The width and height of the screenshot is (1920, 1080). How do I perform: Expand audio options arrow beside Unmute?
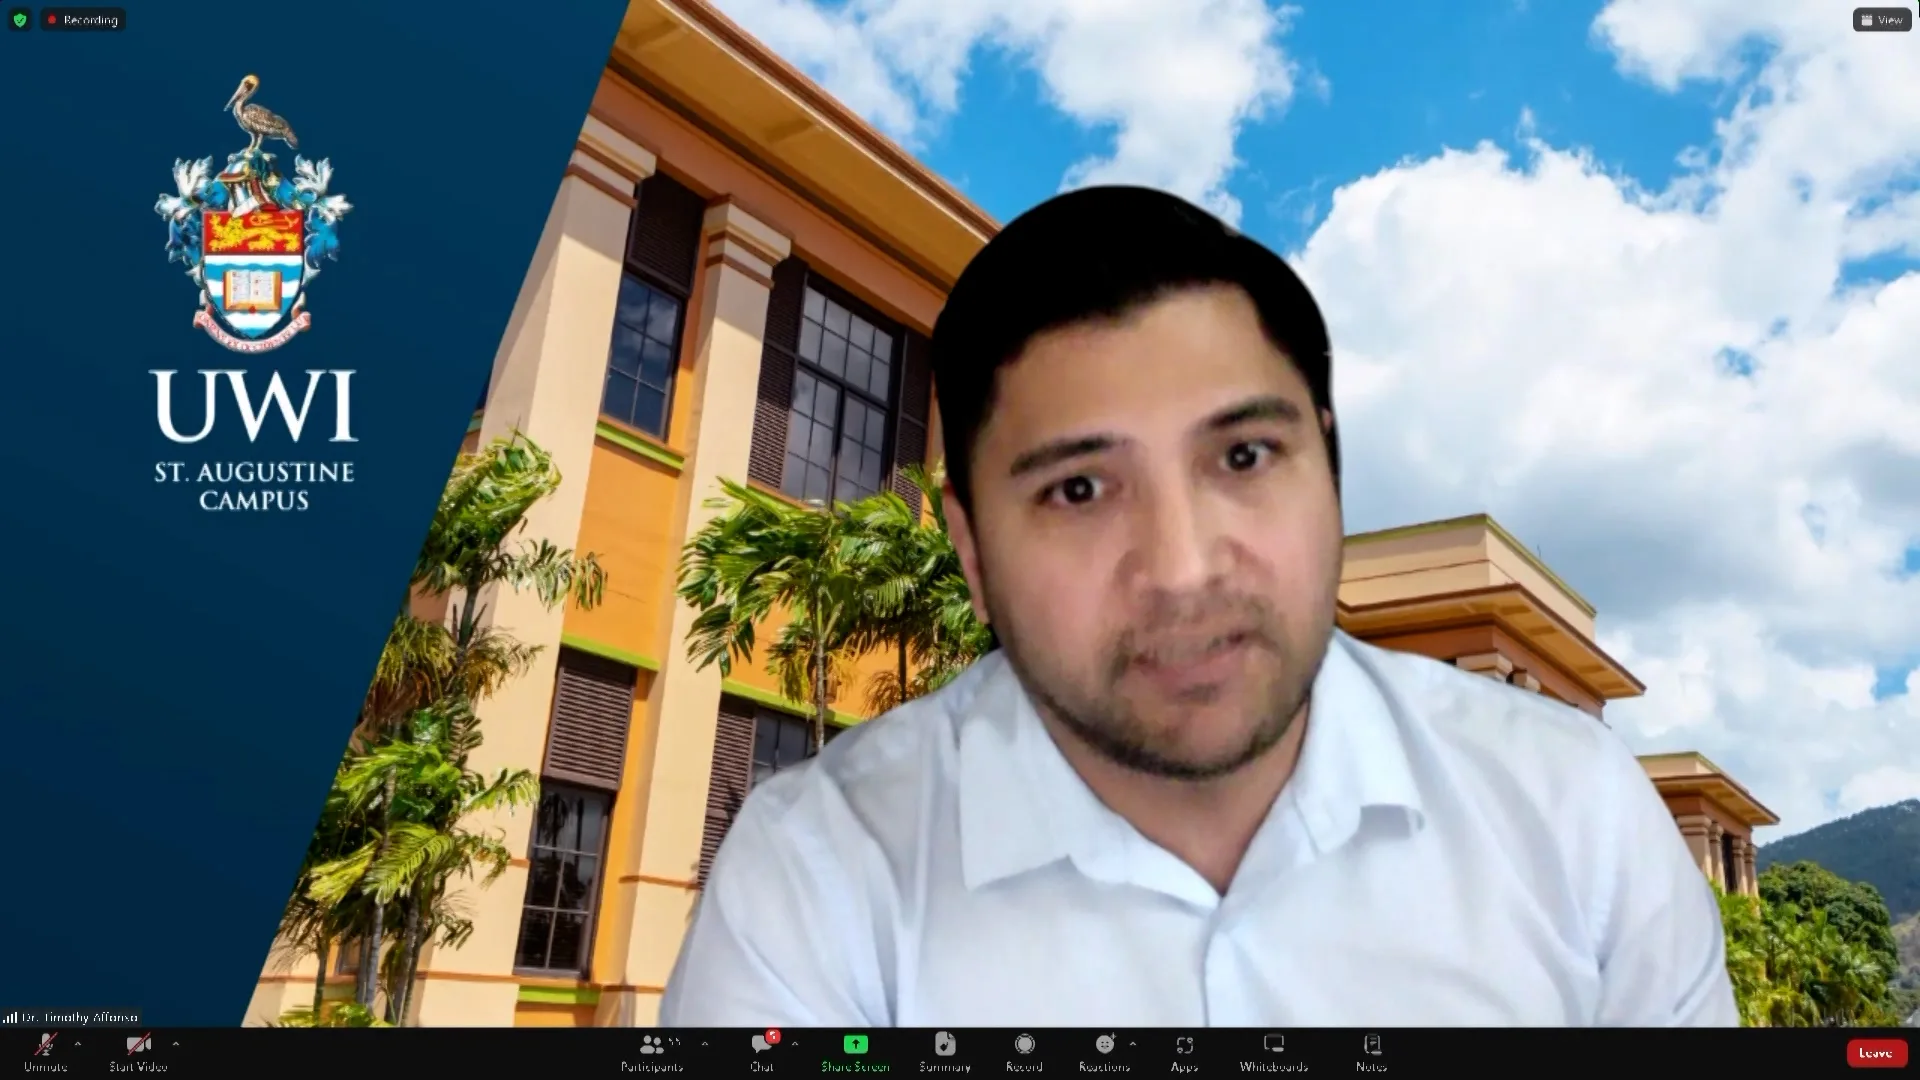(78, 1043)
